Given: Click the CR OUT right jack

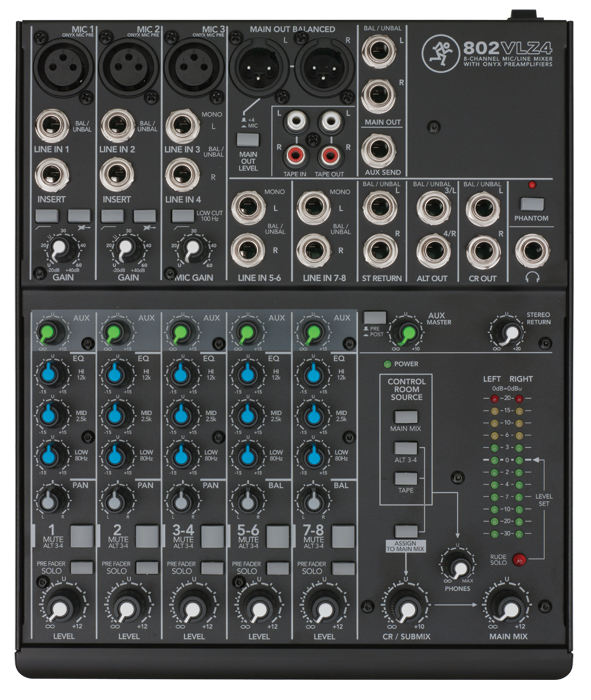Looking at the screenshot, I should pos(483,251).
